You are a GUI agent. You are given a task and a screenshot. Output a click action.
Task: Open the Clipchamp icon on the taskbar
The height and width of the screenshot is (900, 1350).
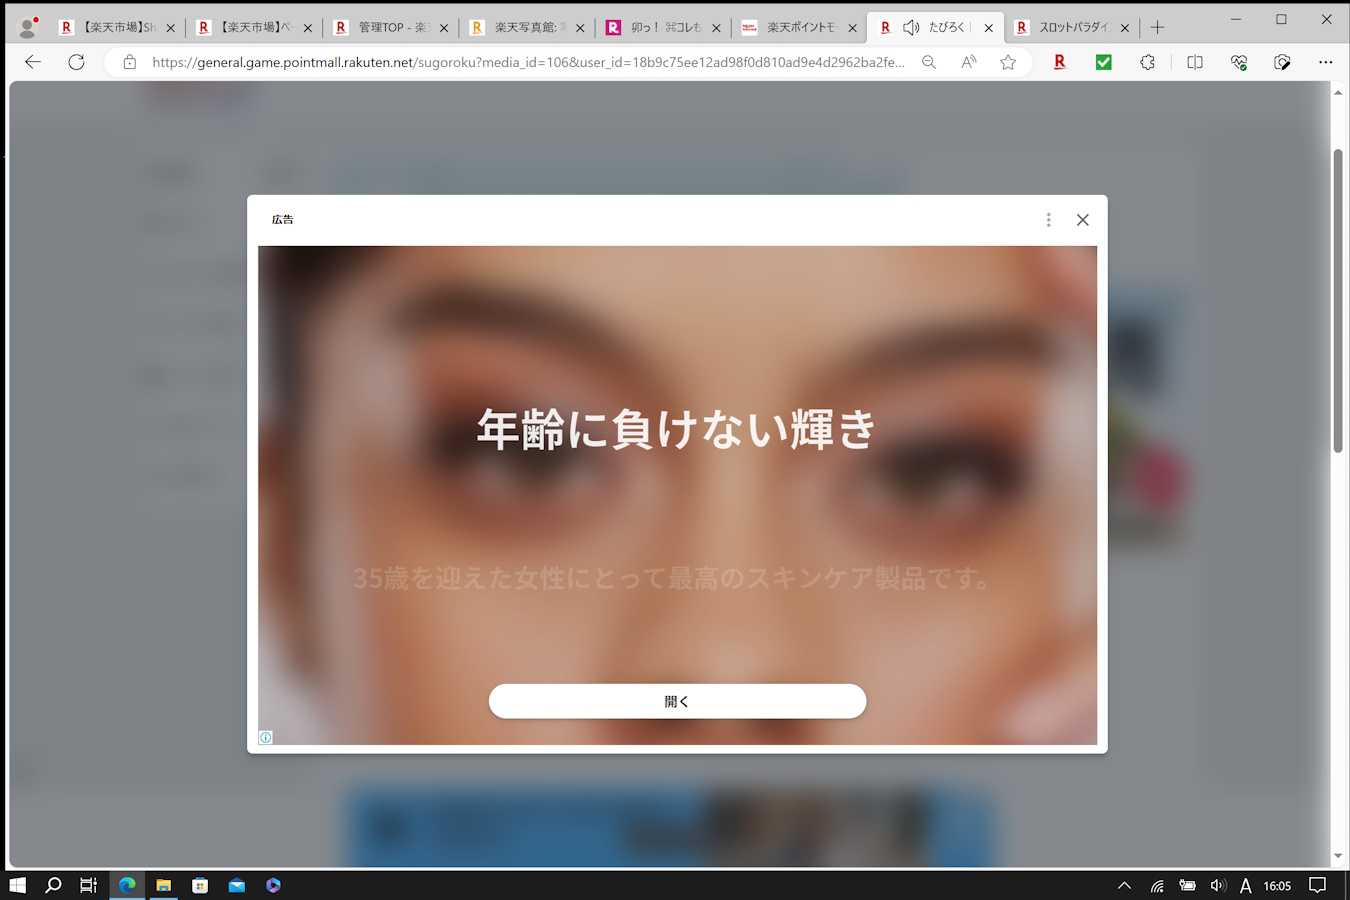pos(273,885)
